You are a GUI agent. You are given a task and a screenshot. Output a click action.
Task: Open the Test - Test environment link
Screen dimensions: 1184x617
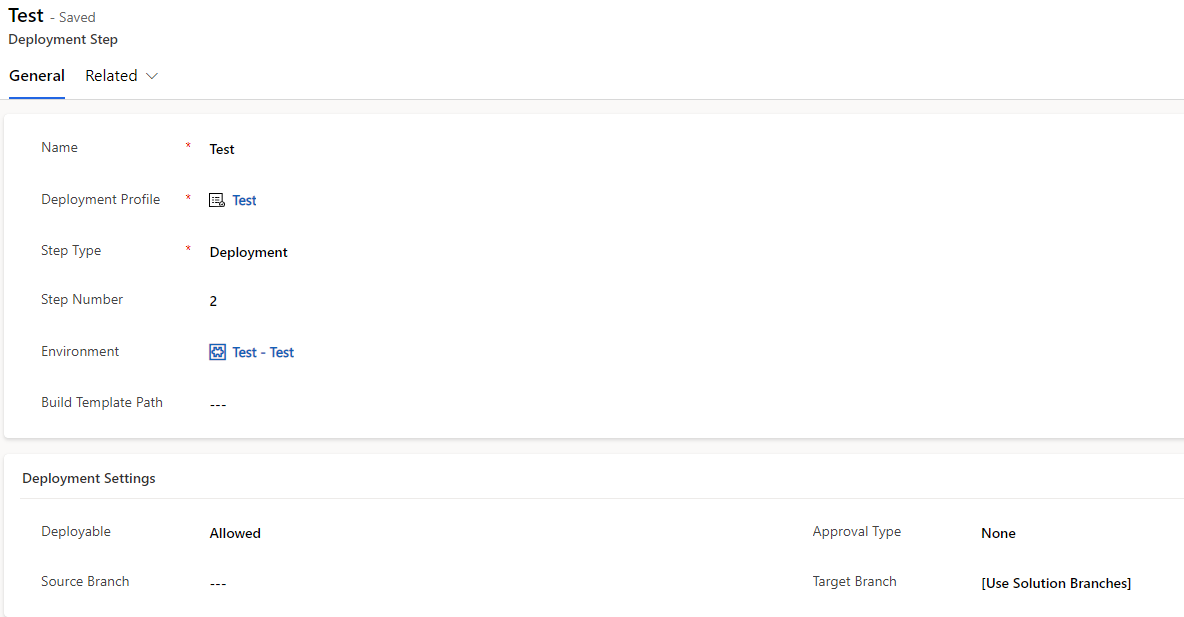pyautogui.click(x=262, y=351)
